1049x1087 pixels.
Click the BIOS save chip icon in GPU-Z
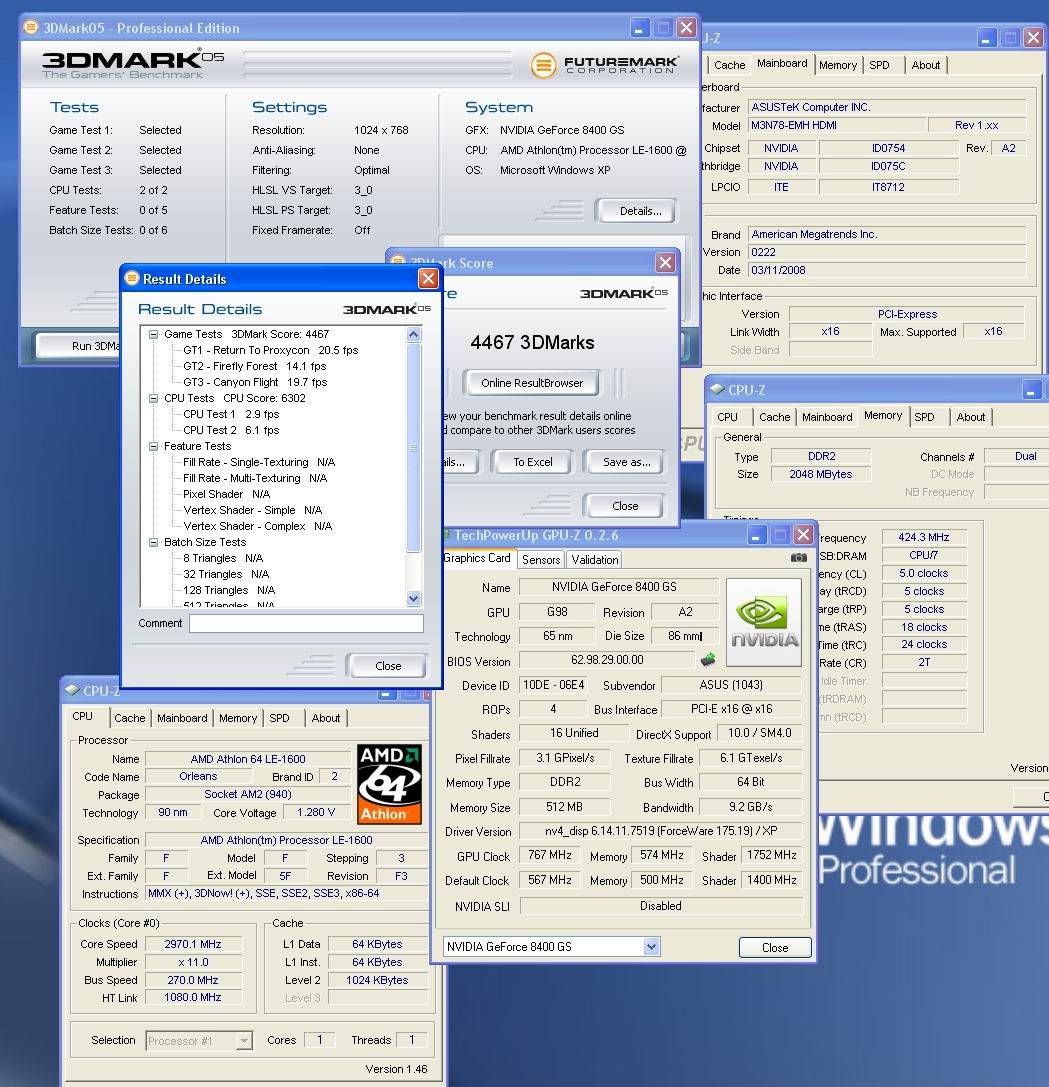[x=708, y=659]
